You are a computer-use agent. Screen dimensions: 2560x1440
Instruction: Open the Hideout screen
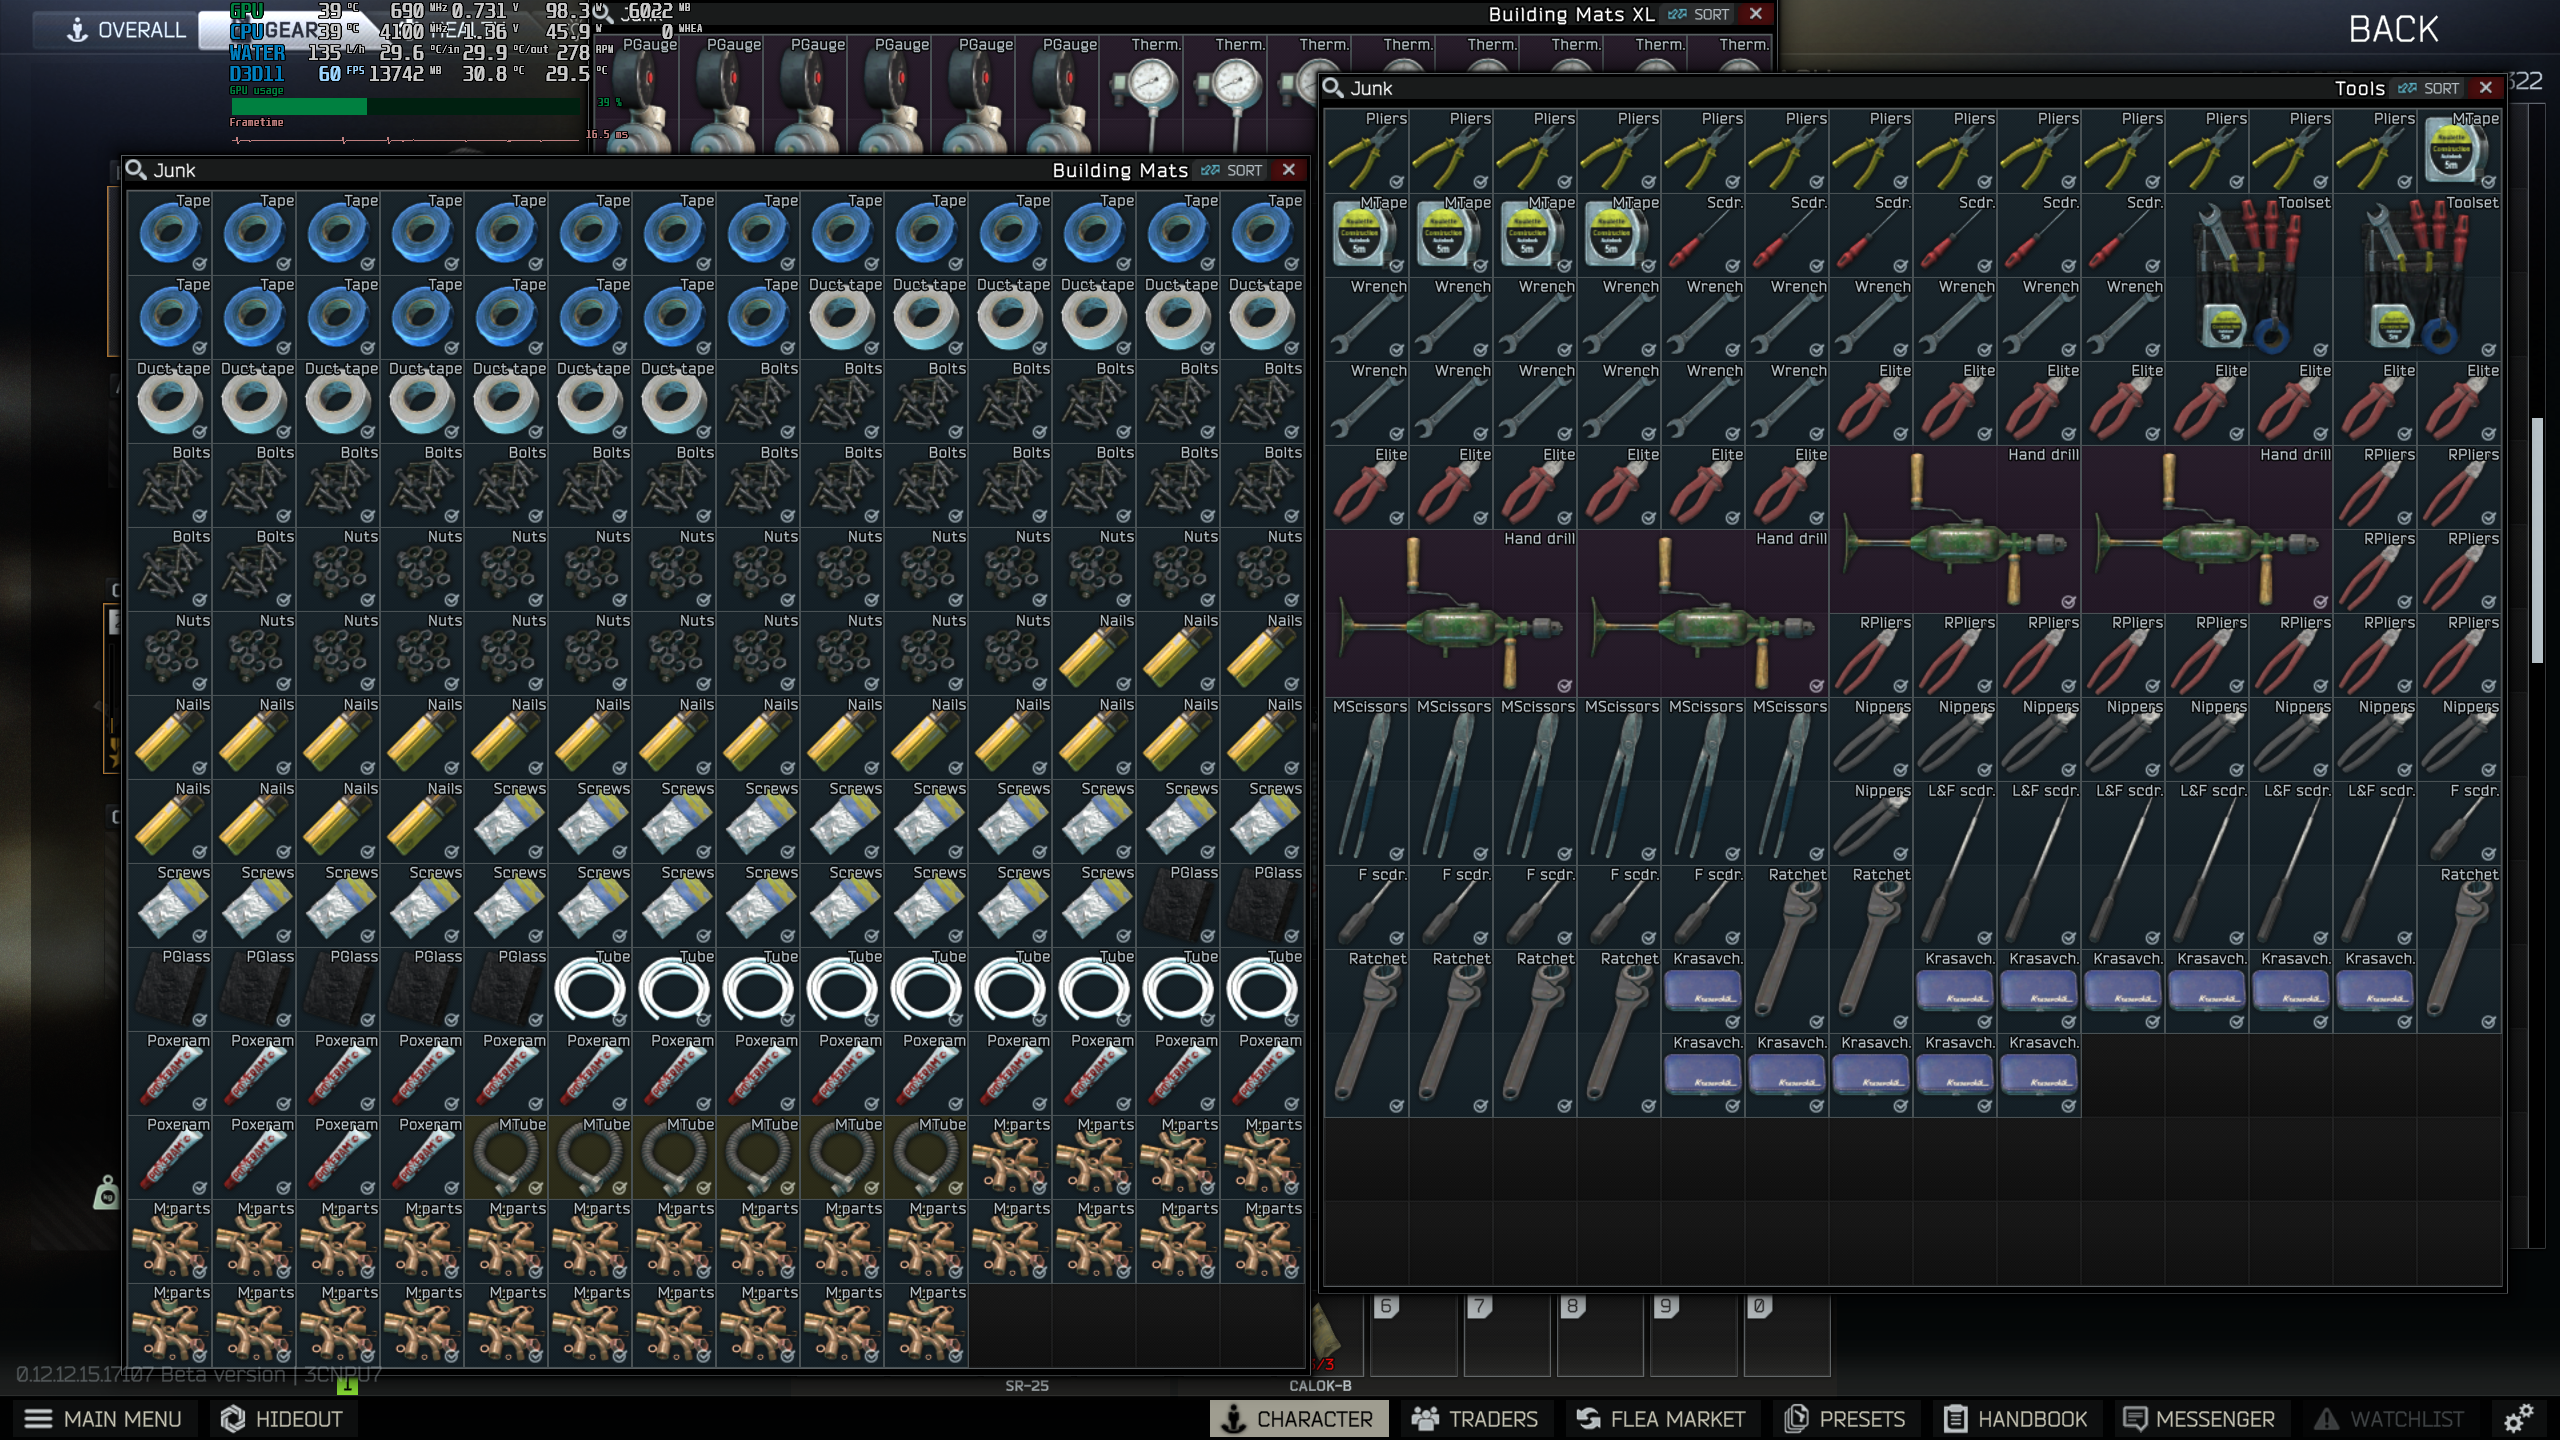282,1418
